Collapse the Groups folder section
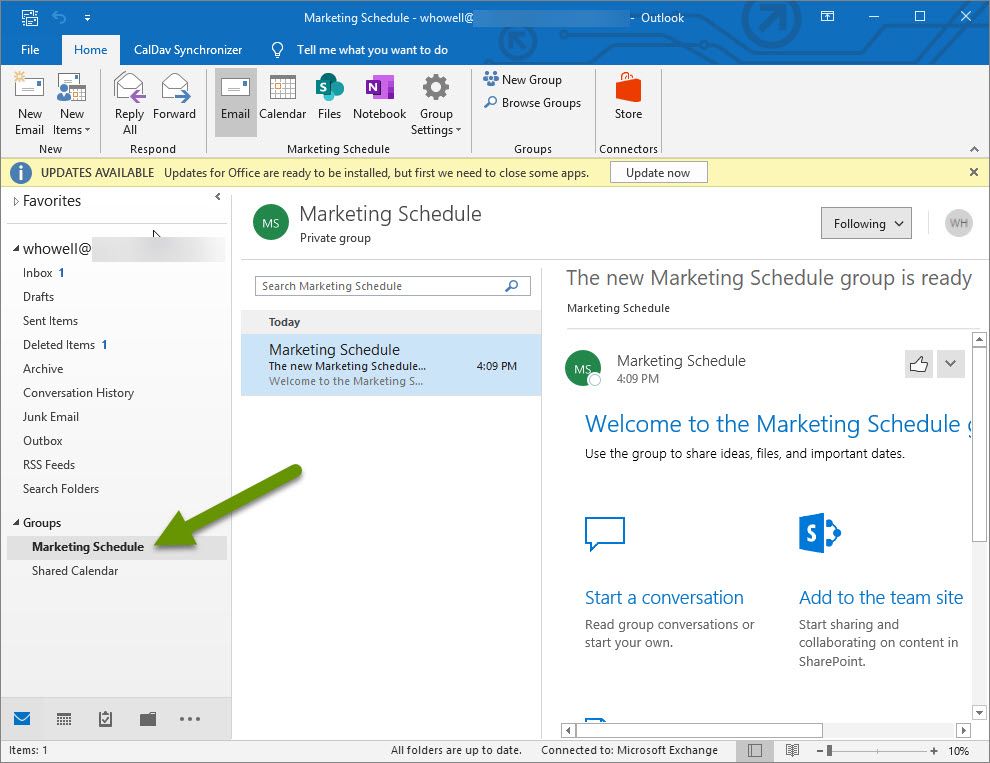Screen dimensions: 990x763 15,523
